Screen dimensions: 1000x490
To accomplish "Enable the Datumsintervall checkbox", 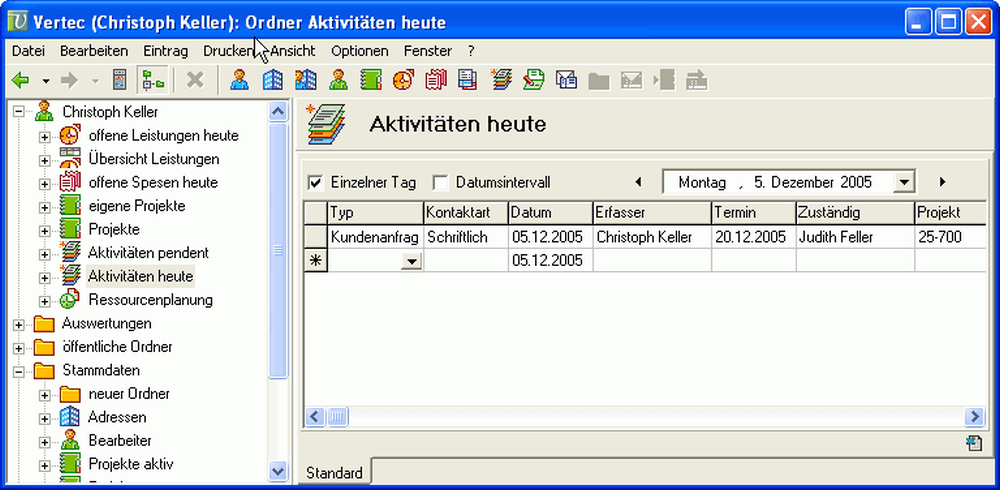I will [x=440, y=183].
